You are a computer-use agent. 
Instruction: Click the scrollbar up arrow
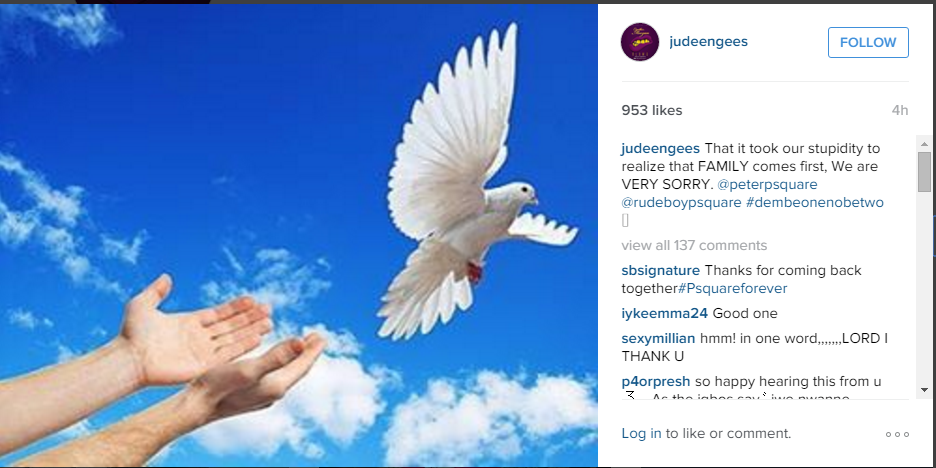(924, 144)
